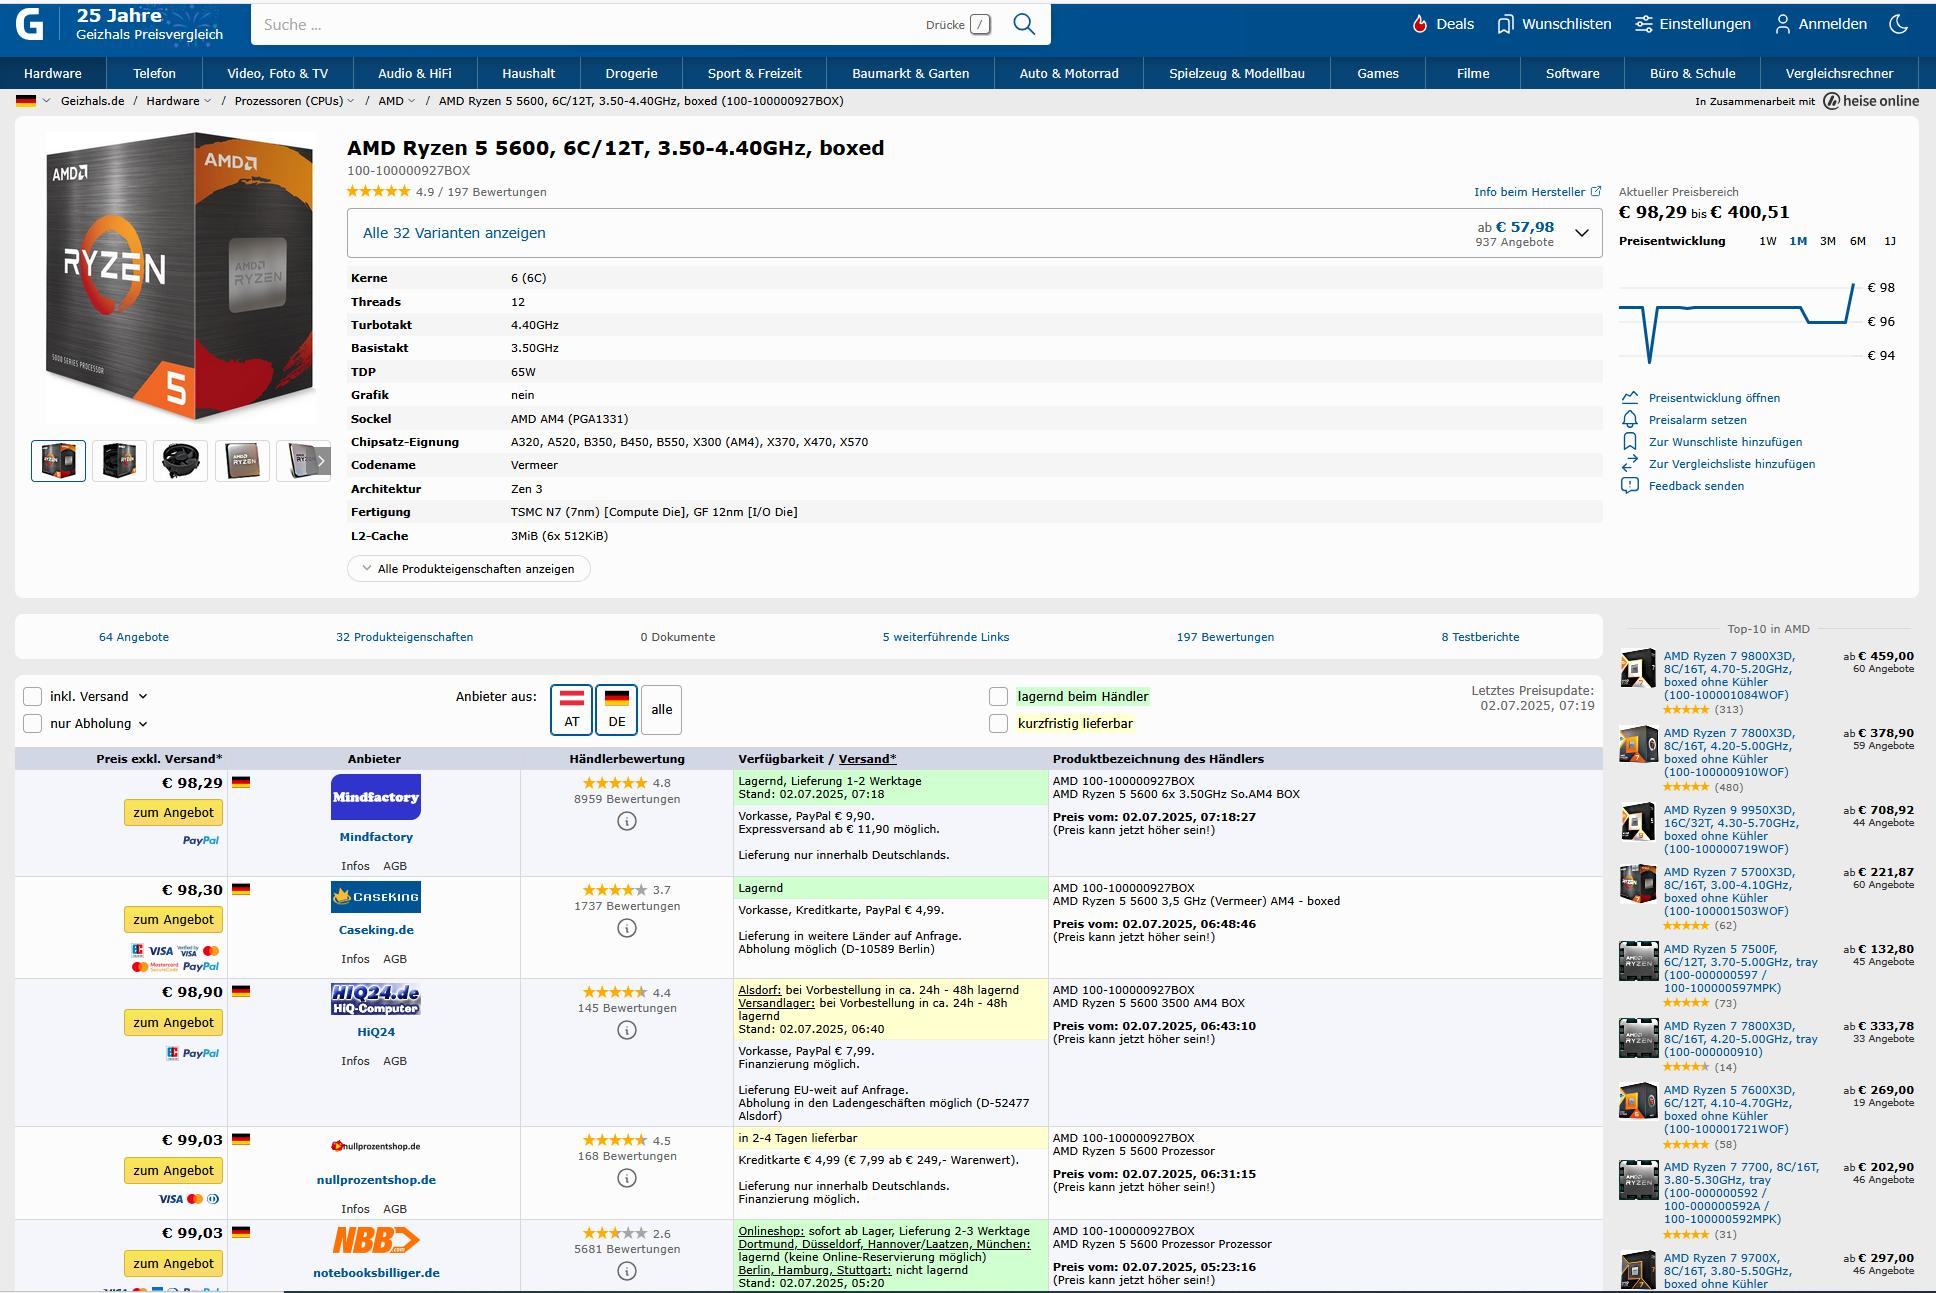Click the Suche search field

pos(590,24)
